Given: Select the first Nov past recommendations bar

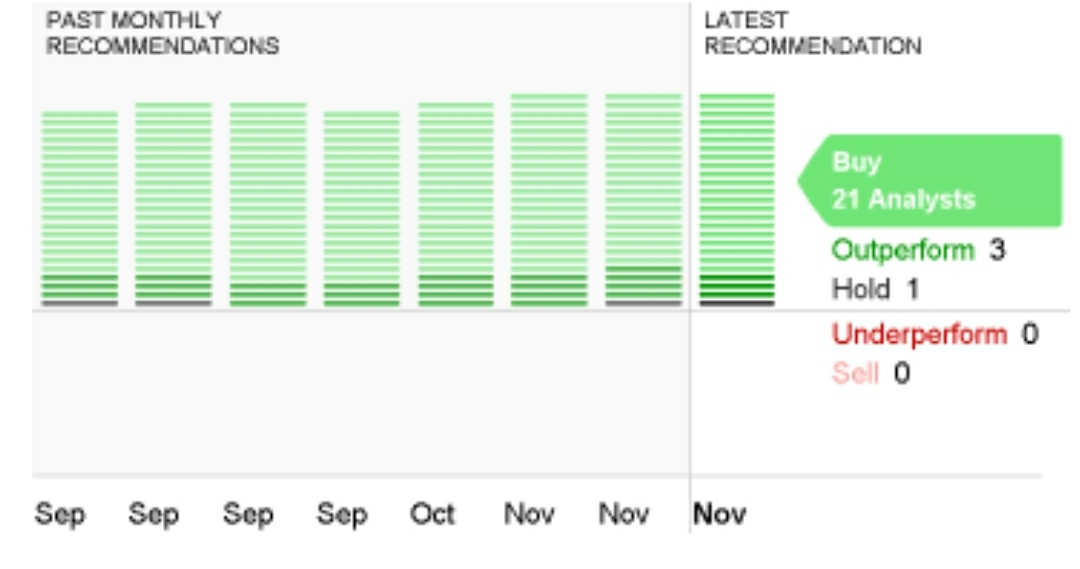Looking at the screenshot, I should (549, 200).
